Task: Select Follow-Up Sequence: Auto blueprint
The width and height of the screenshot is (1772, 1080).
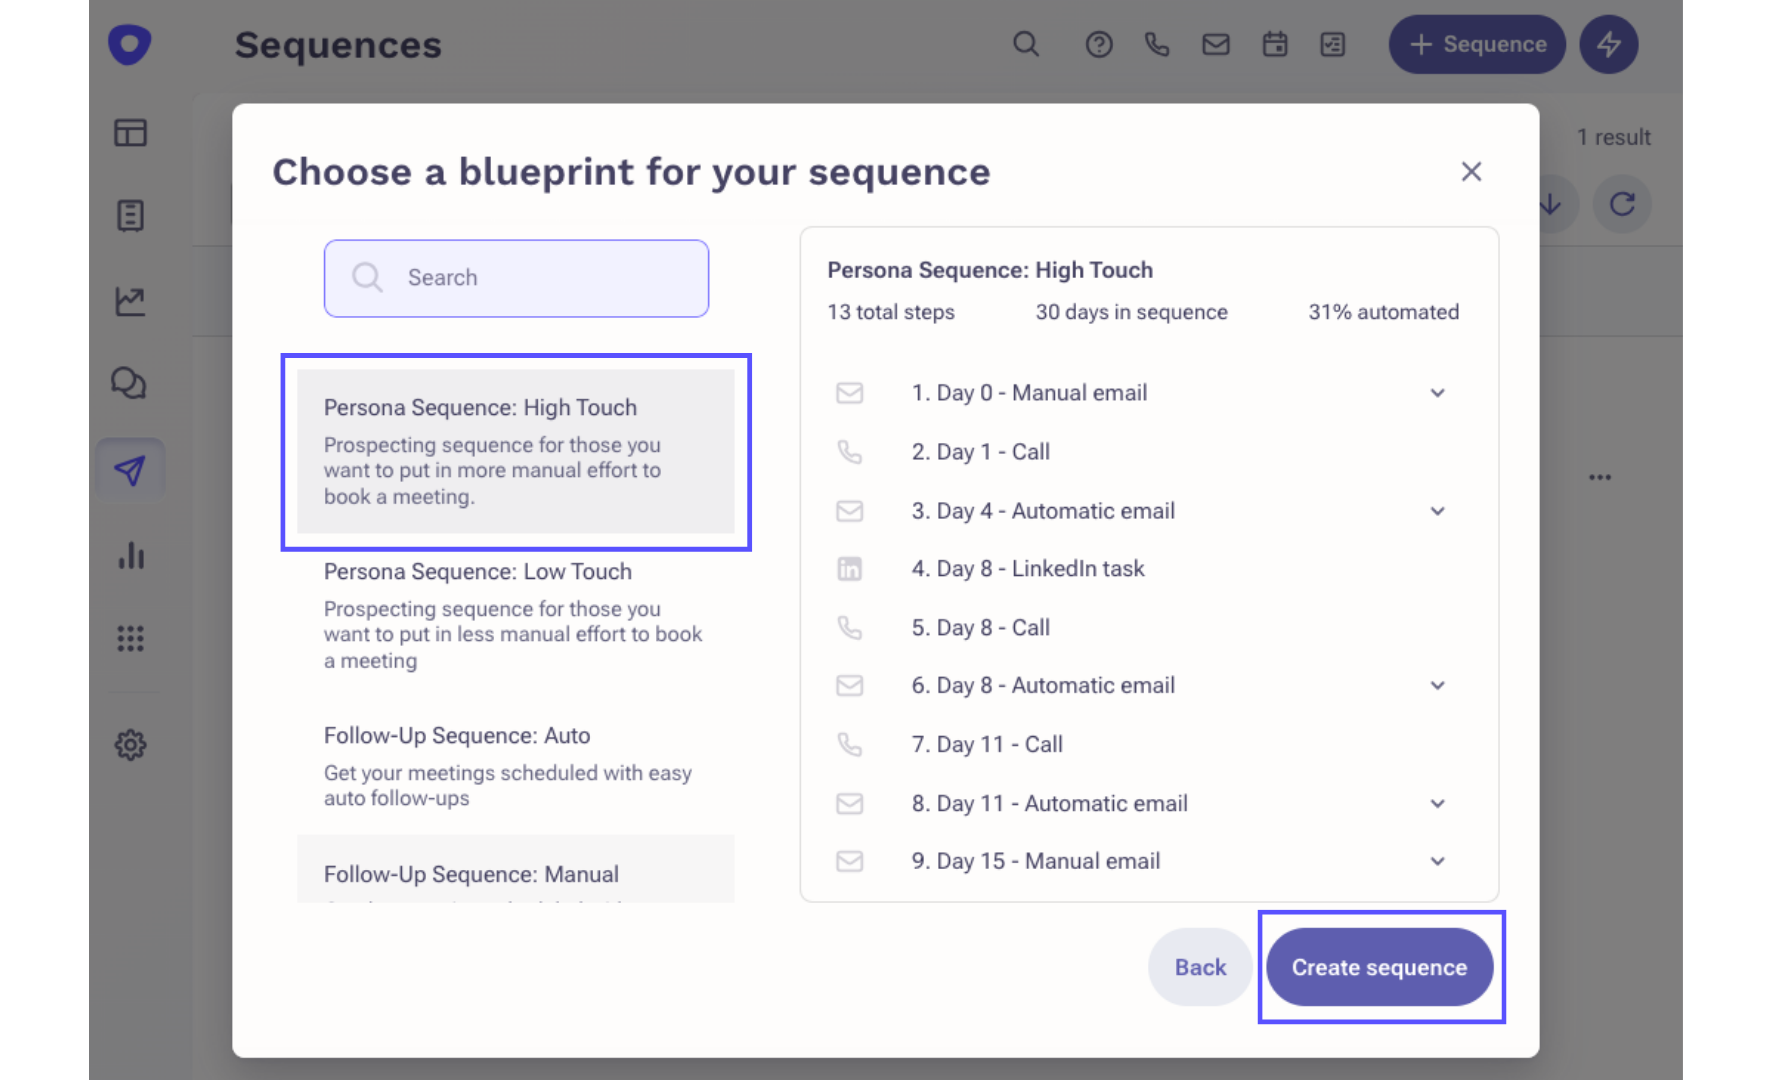Action: (516, 766)
